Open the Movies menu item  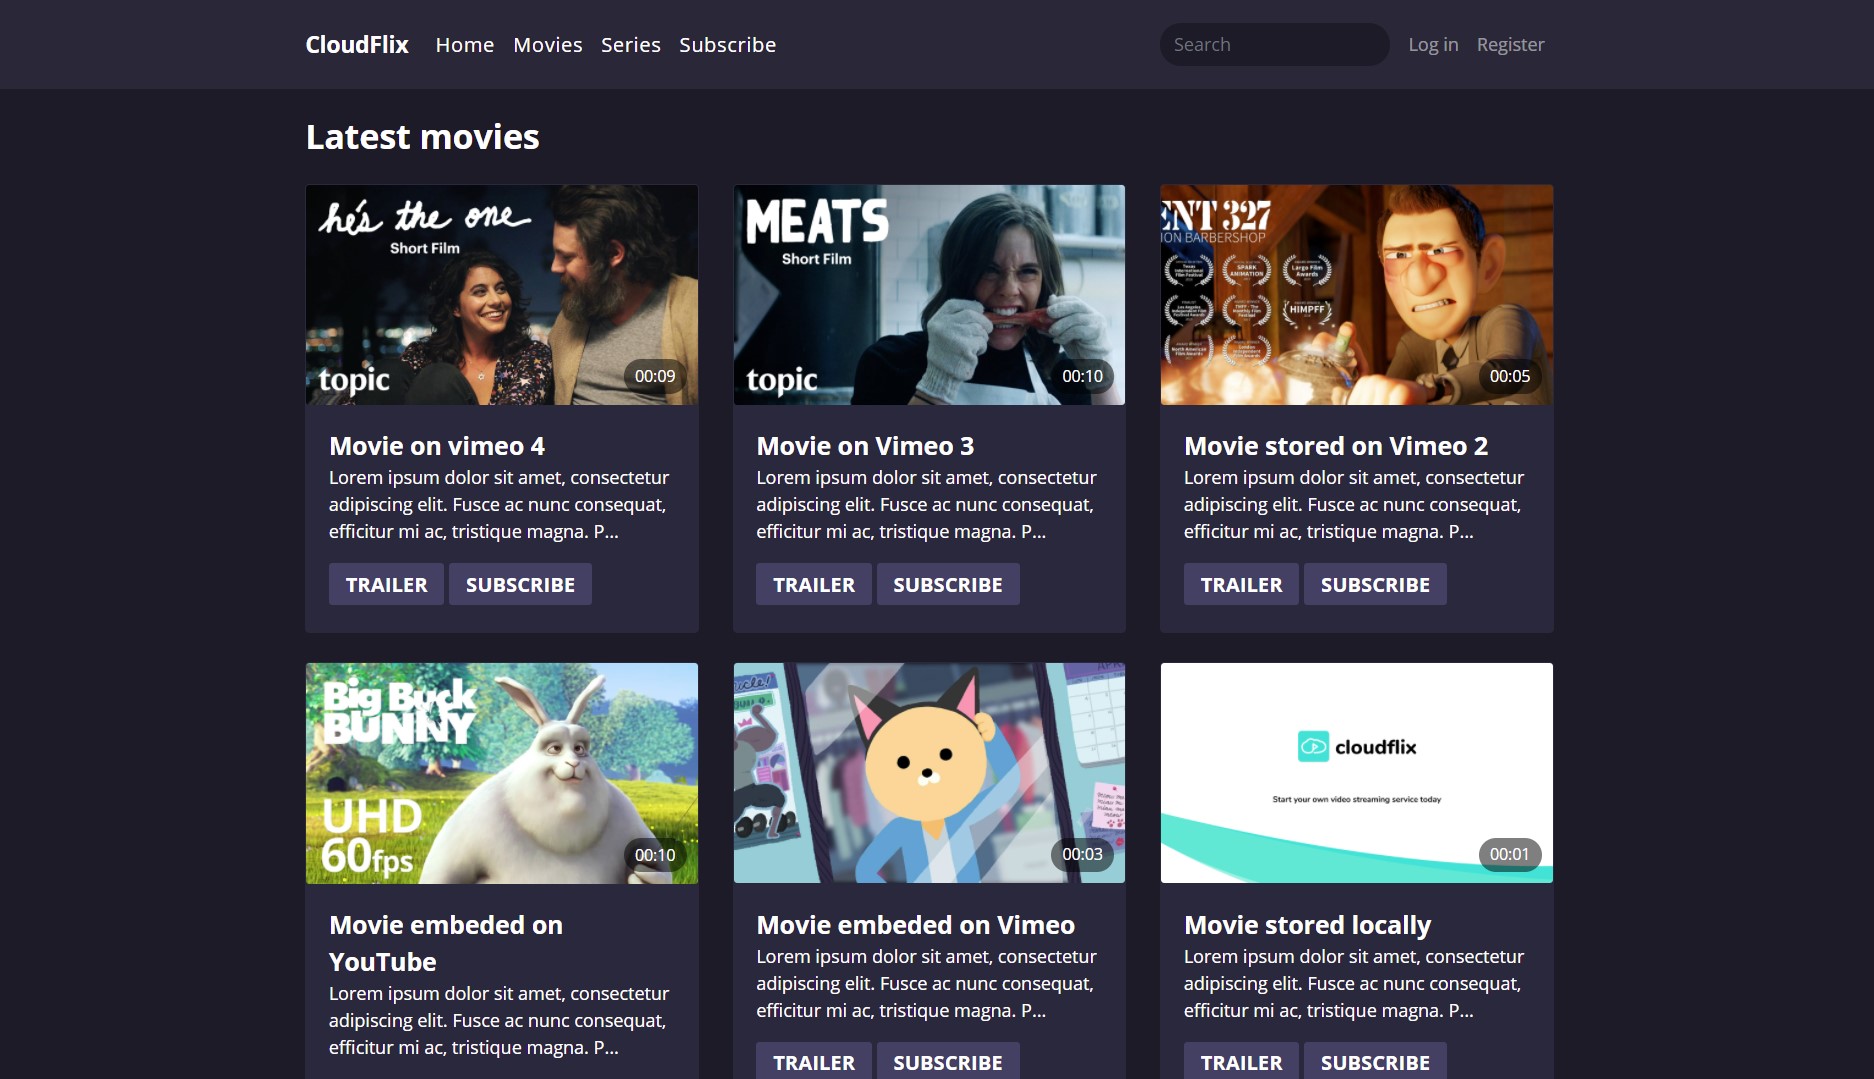[x=548, y=45]
